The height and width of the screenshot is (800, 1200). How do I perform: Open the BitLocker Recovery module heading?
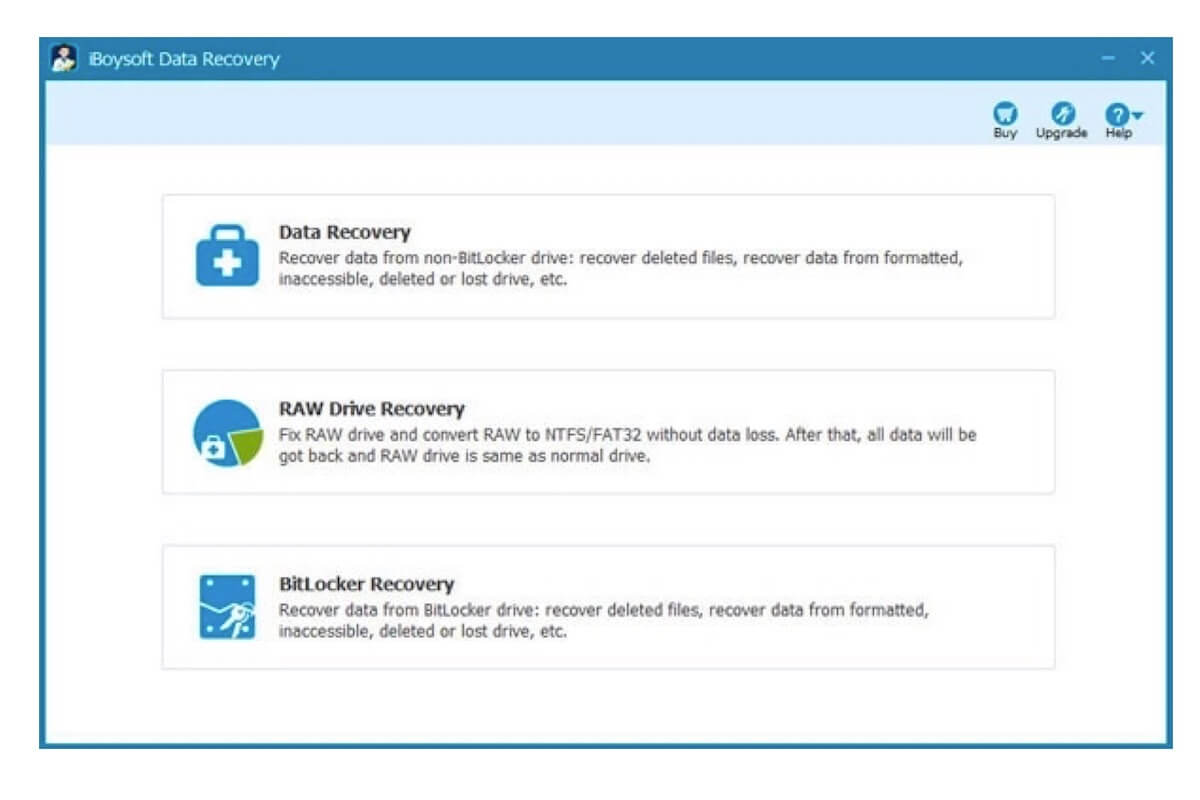pyautogui.click(x=366, y=584)
